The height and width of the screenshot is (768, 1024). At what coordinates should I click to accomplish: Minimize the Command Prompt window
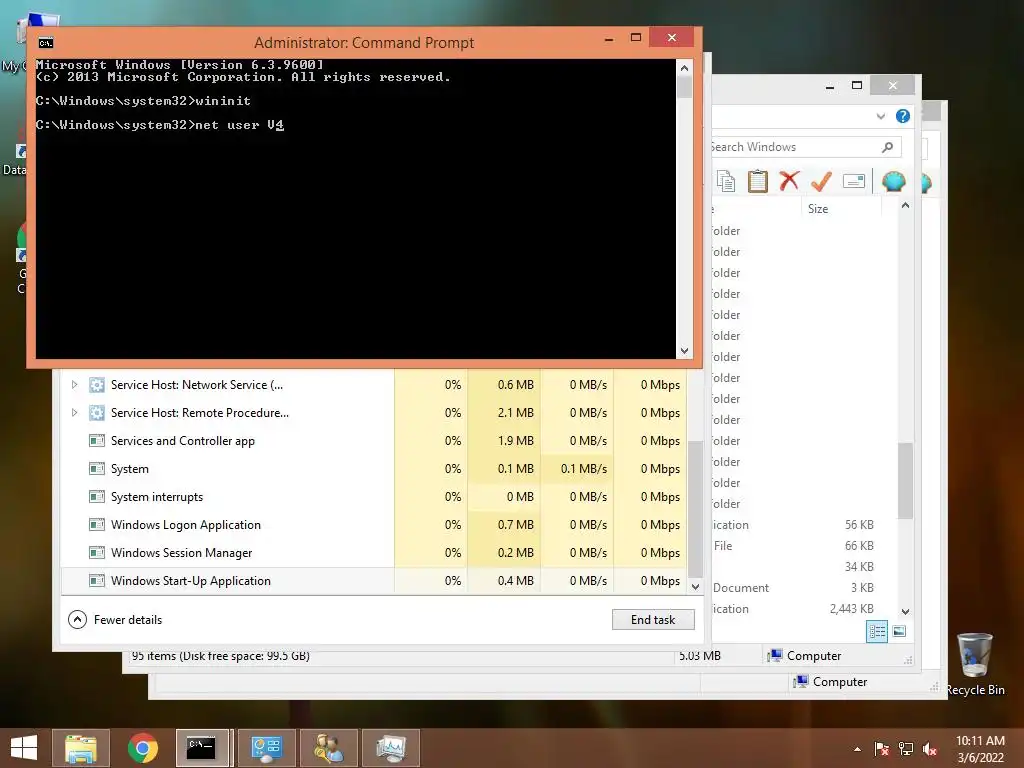coord(609,38)
